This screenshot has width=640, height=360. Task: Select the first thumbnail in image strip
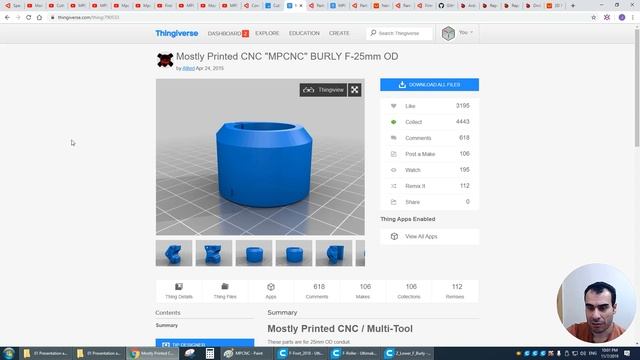(174, 253)
